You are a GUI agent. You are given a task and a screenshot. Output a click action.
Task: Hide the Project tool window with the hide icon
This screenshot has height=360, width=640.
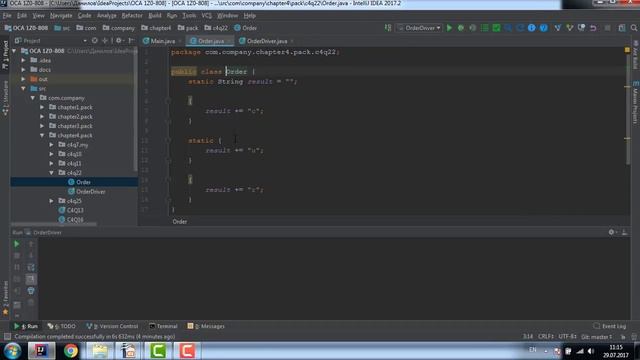(x=131, y=40)
